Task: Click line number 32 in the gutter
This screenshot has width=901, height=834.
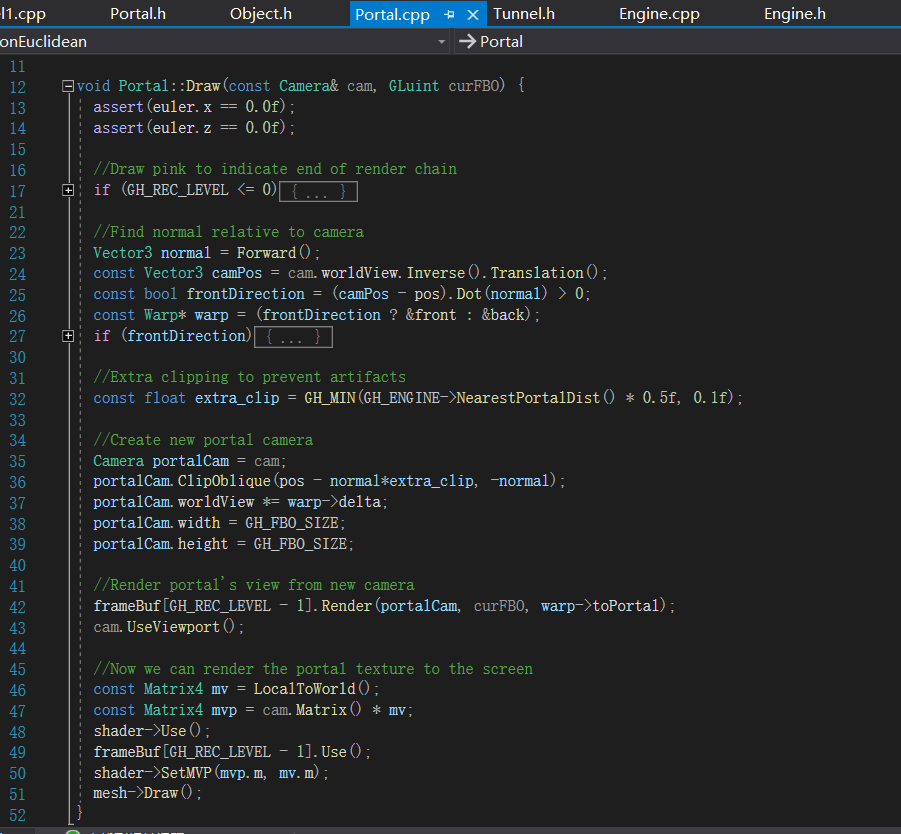Action: (17, 398)
